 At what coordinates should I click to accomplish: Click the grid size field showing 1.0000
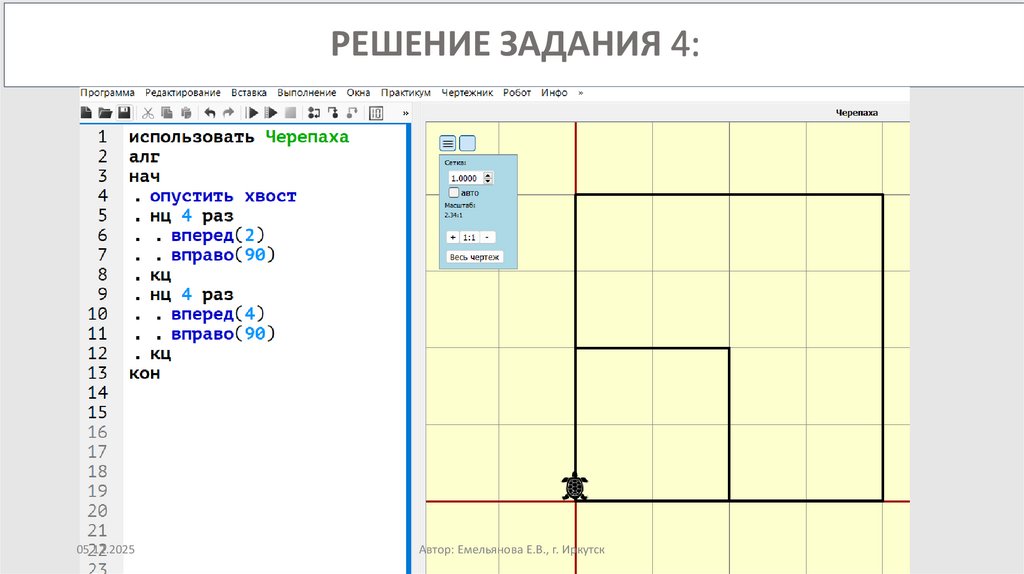tap(465, 178)
